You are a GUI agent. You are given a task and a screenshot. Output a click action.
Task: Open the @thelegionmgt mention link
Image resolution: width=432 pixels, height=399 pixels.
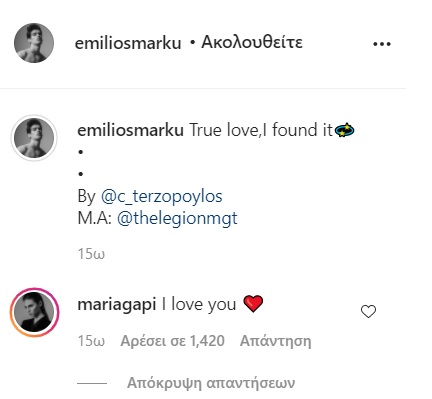point(177,218)
